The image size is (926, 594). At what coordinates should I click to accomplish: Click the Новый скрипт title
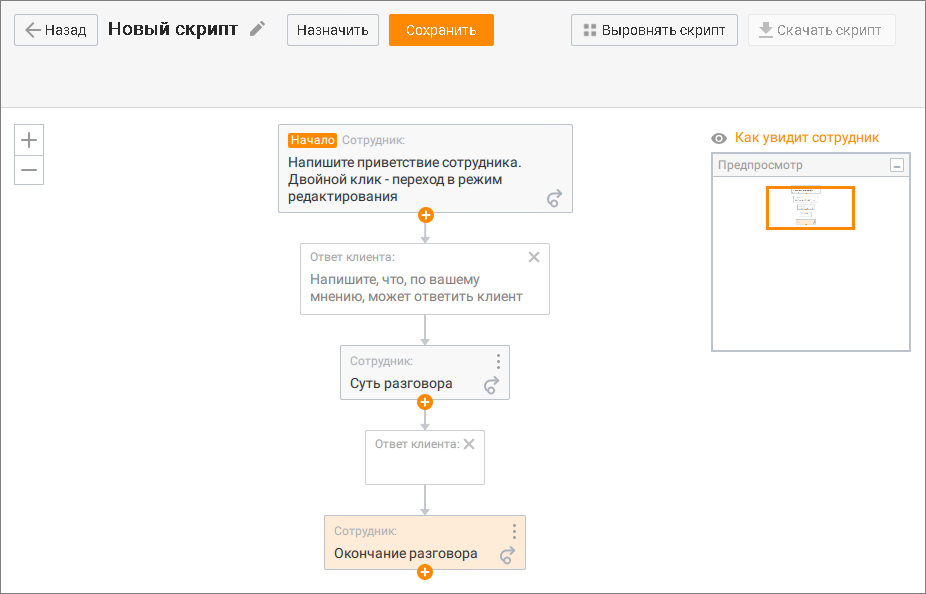173,29
